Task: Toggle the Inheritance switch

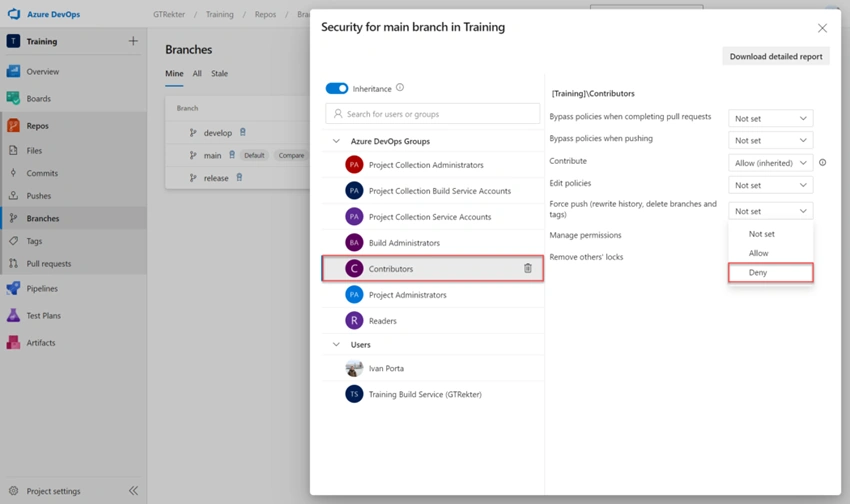Action: pos(337,88)
